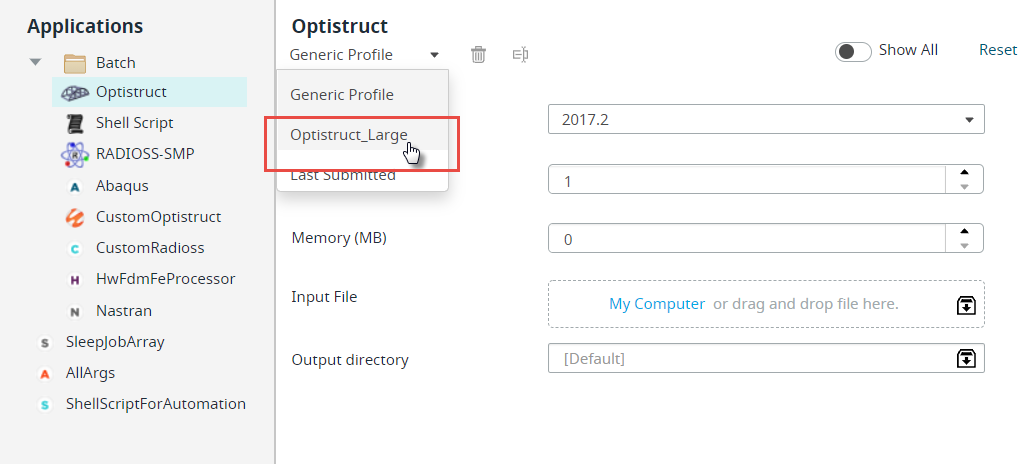Select the Optistruct application icon
This screenshot has height=464, width=1033.
(75, 92)
